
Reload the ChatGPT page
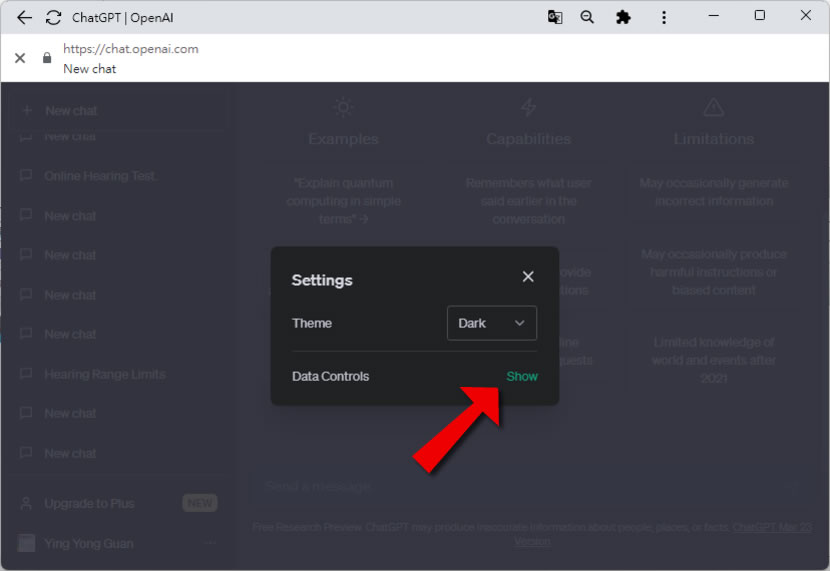pyautogui.click(x=53, y=17)
